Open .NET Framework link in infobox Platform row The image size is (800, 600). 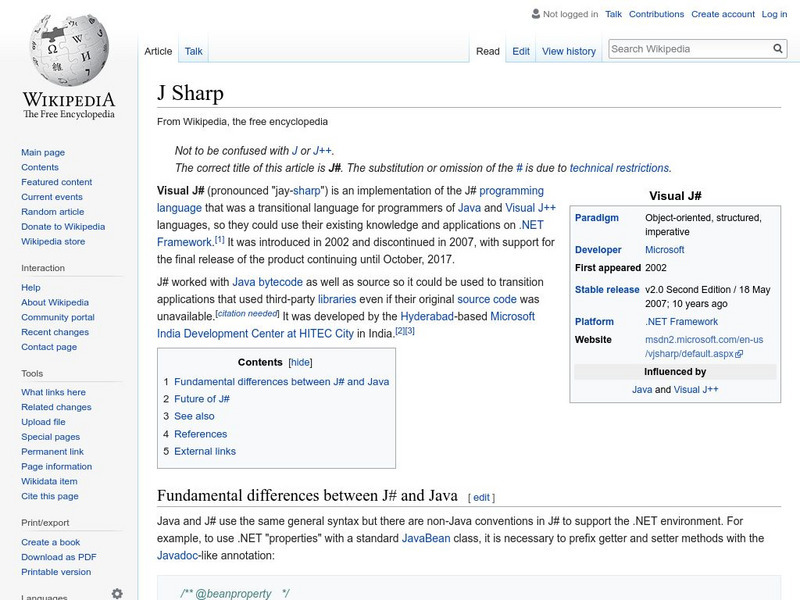click(681, 321)
